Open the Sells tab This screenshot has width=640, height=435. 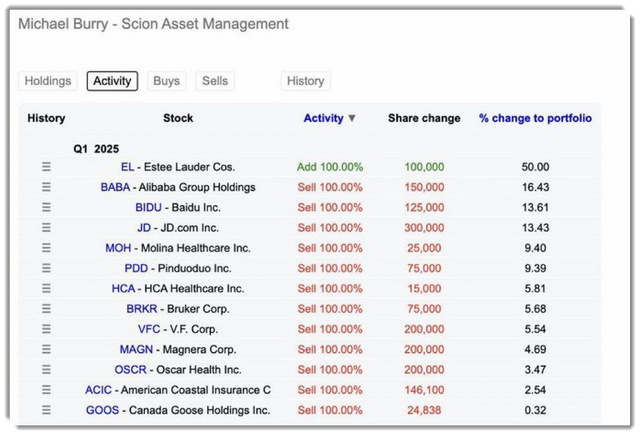pos(215,81)
